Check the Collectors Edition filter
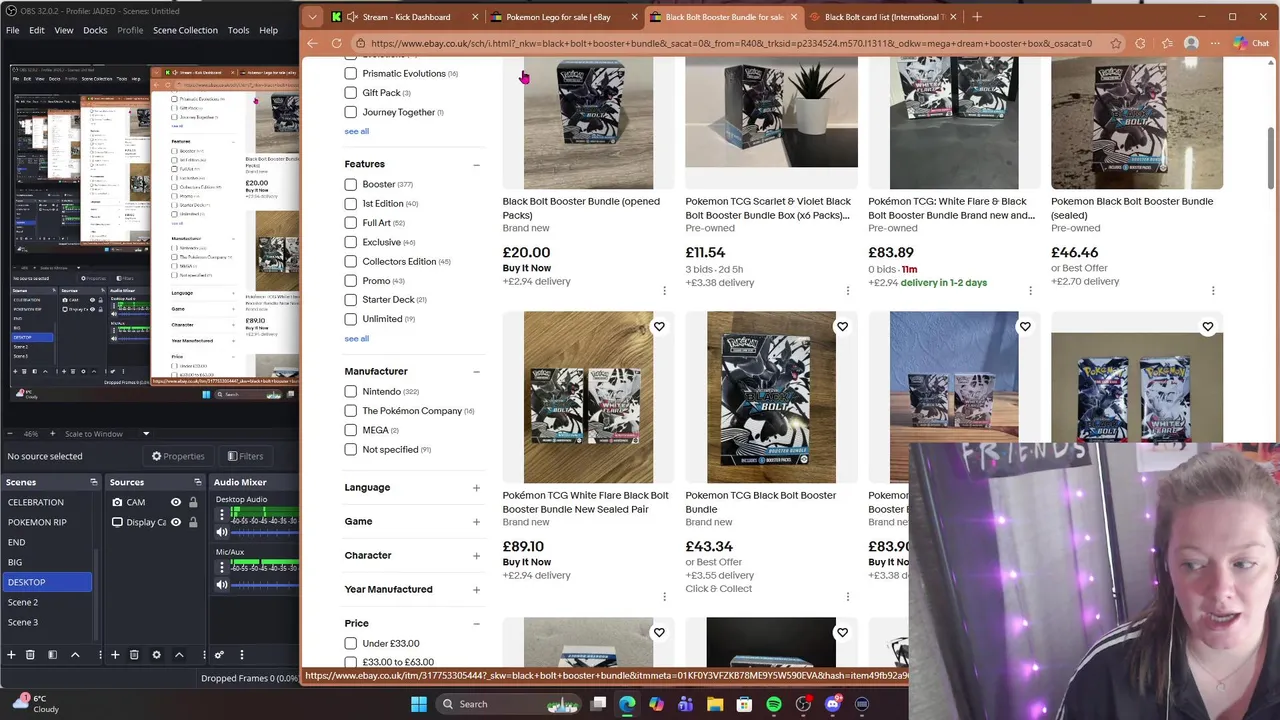 350,261
